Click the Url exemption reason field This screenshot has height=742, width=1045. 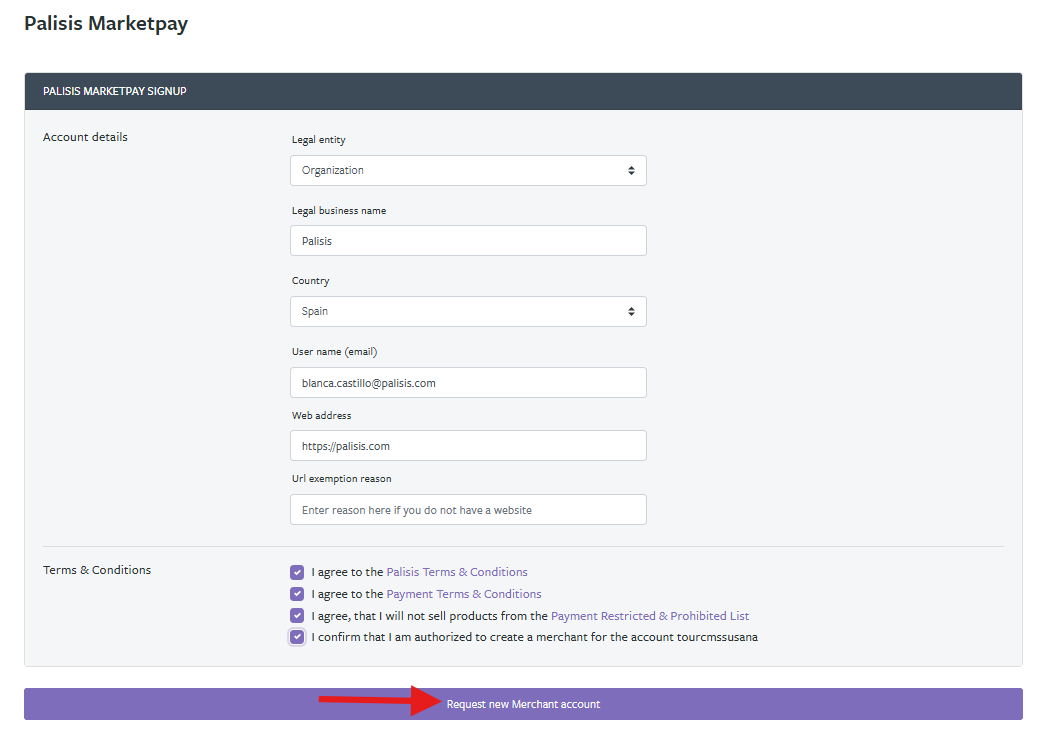(x=468, y=509)
